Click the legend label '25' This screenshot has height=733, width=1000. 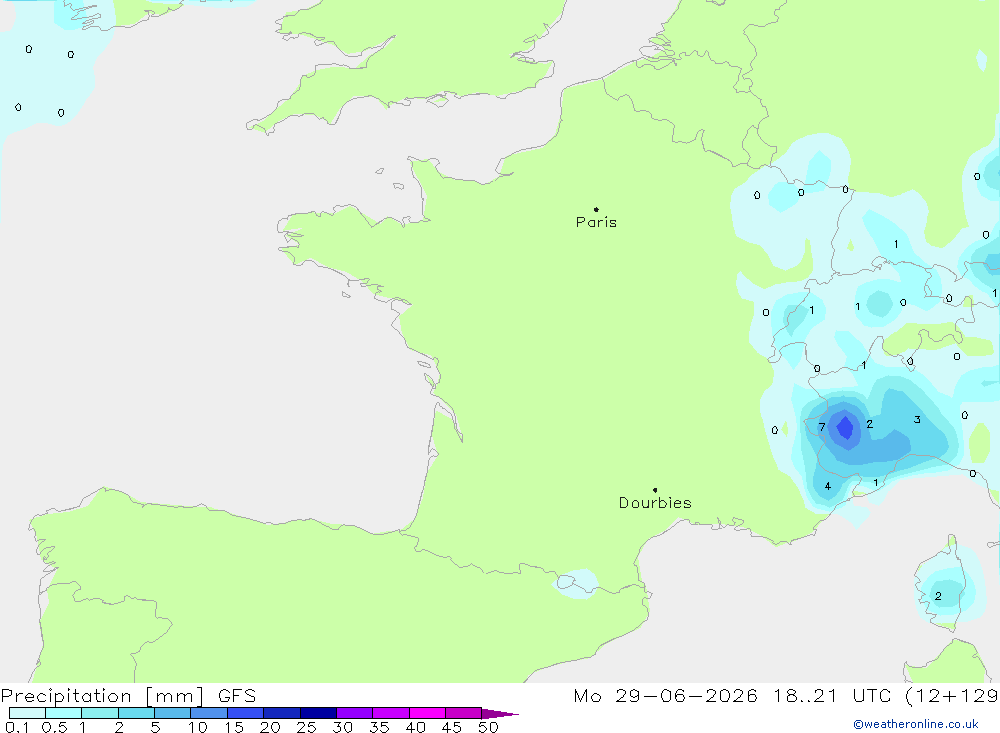[x=306, y=727]
